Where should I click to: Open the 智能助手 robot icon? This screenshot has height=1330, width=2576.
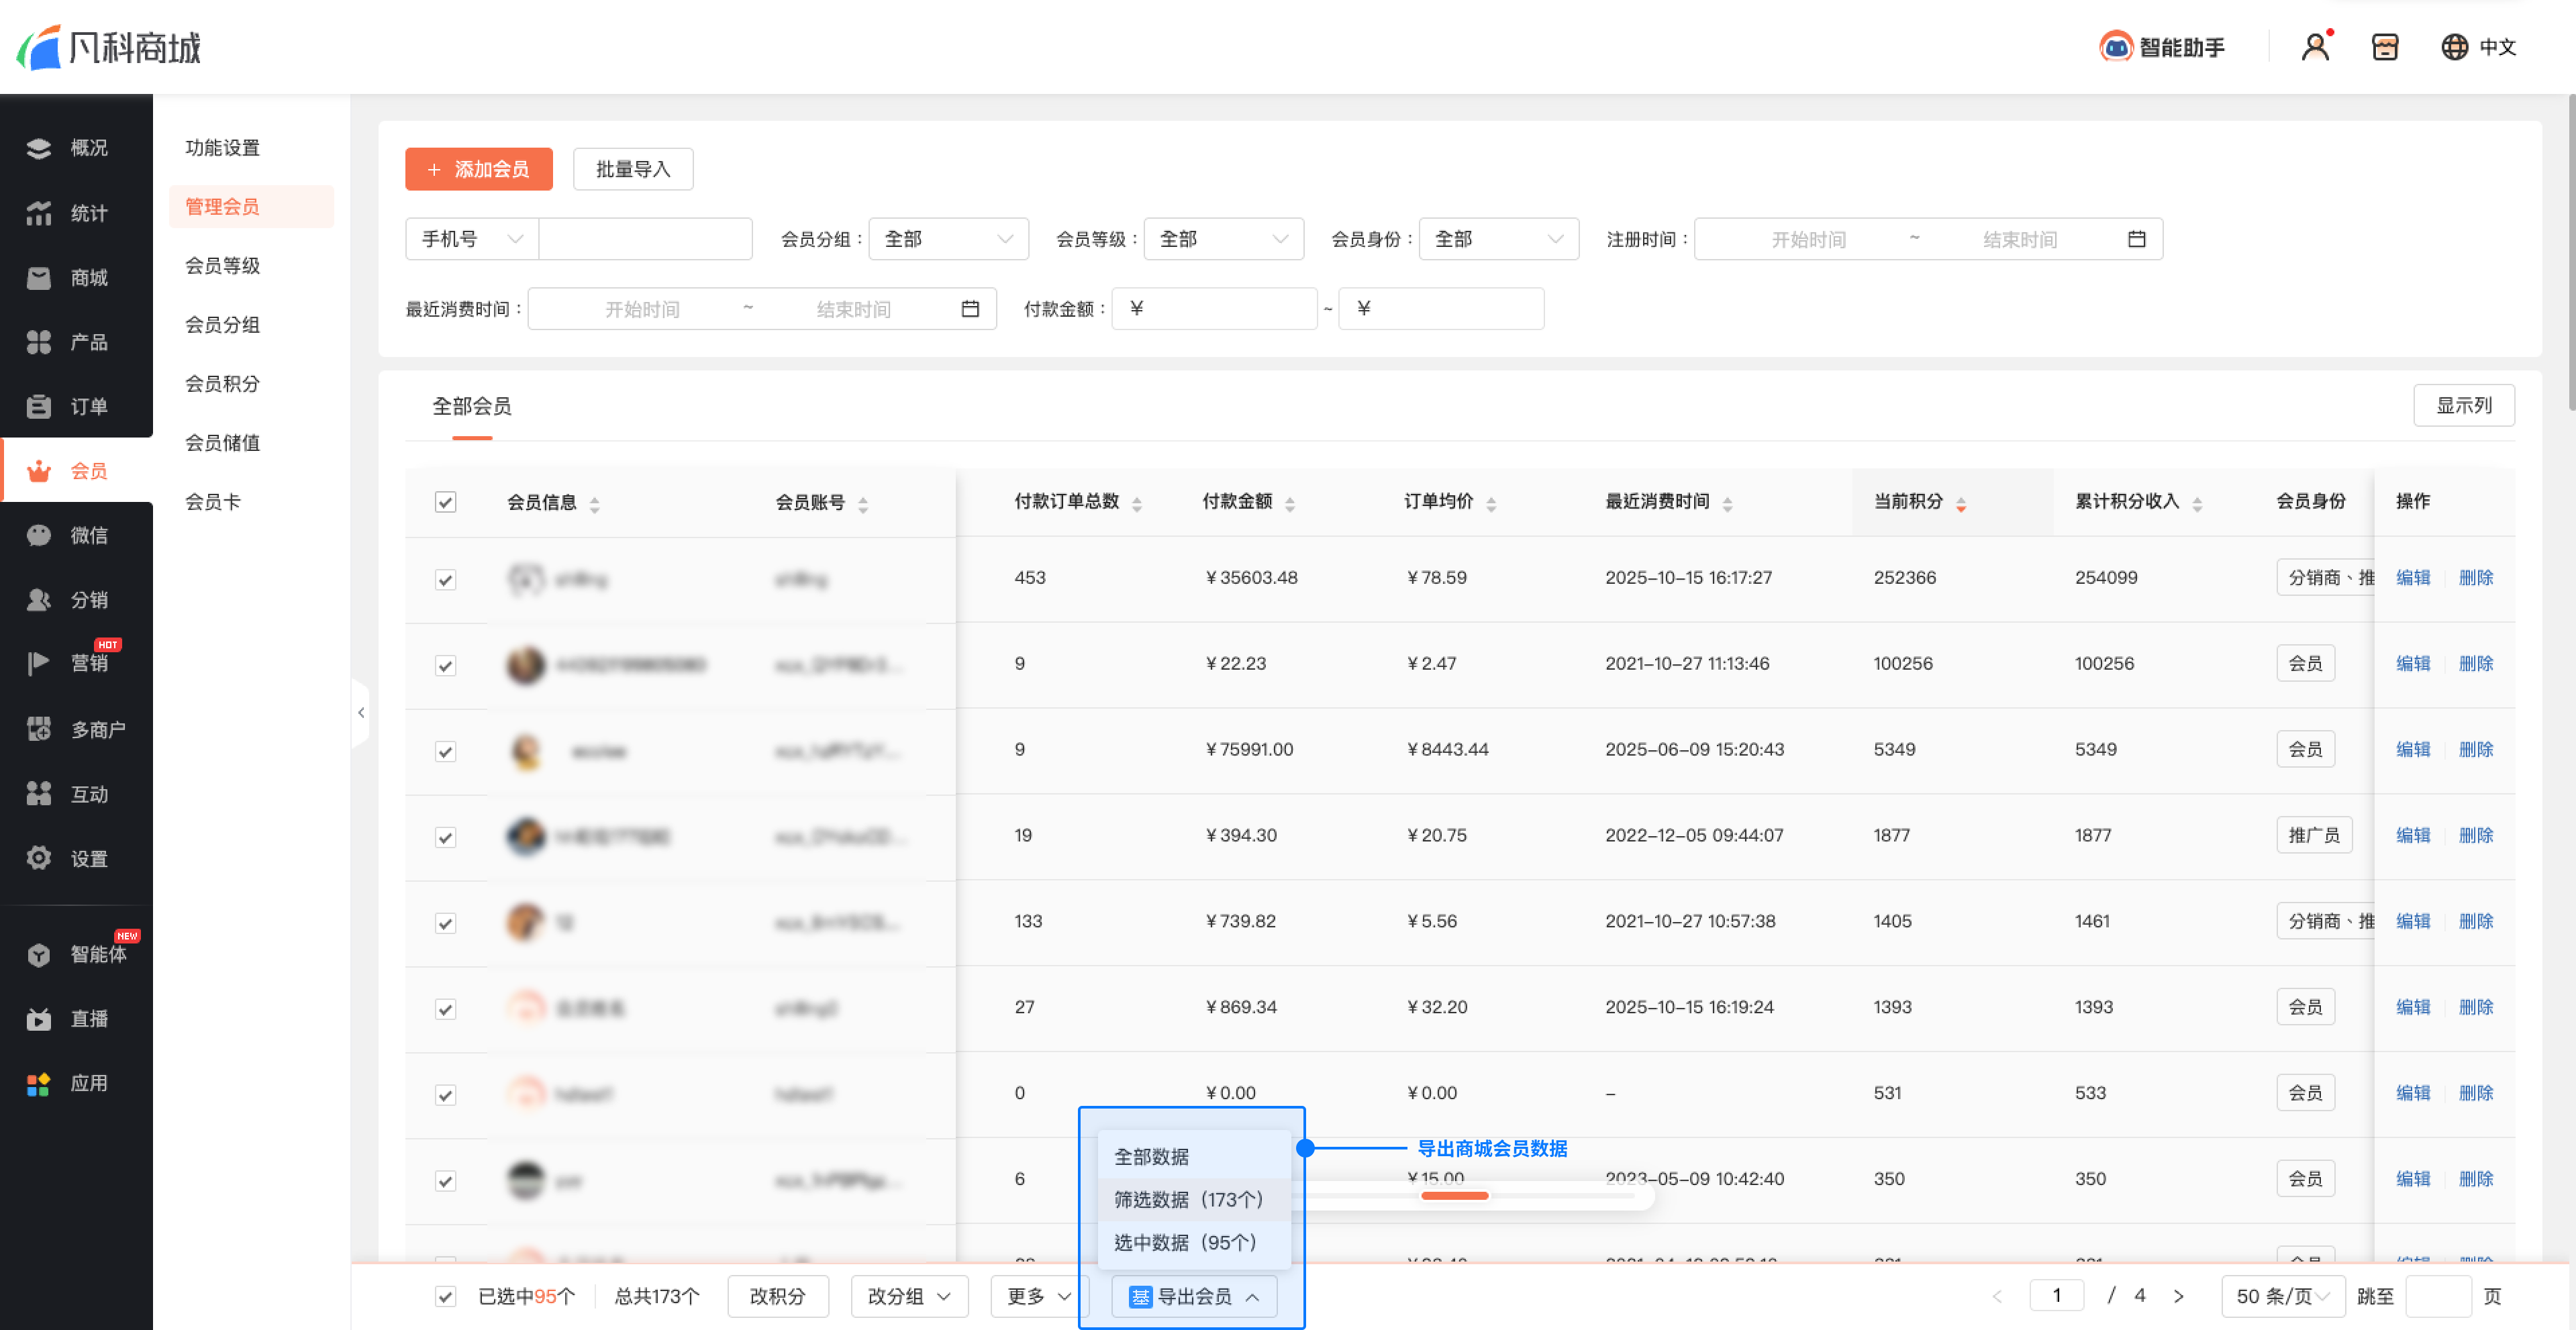pyautogui.click(x=2115, y=47)
